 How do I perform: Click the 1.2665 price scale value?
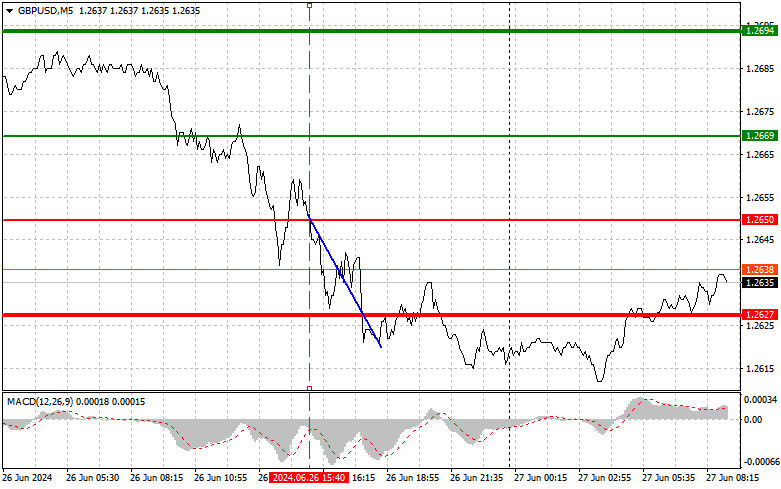[760, 155]
